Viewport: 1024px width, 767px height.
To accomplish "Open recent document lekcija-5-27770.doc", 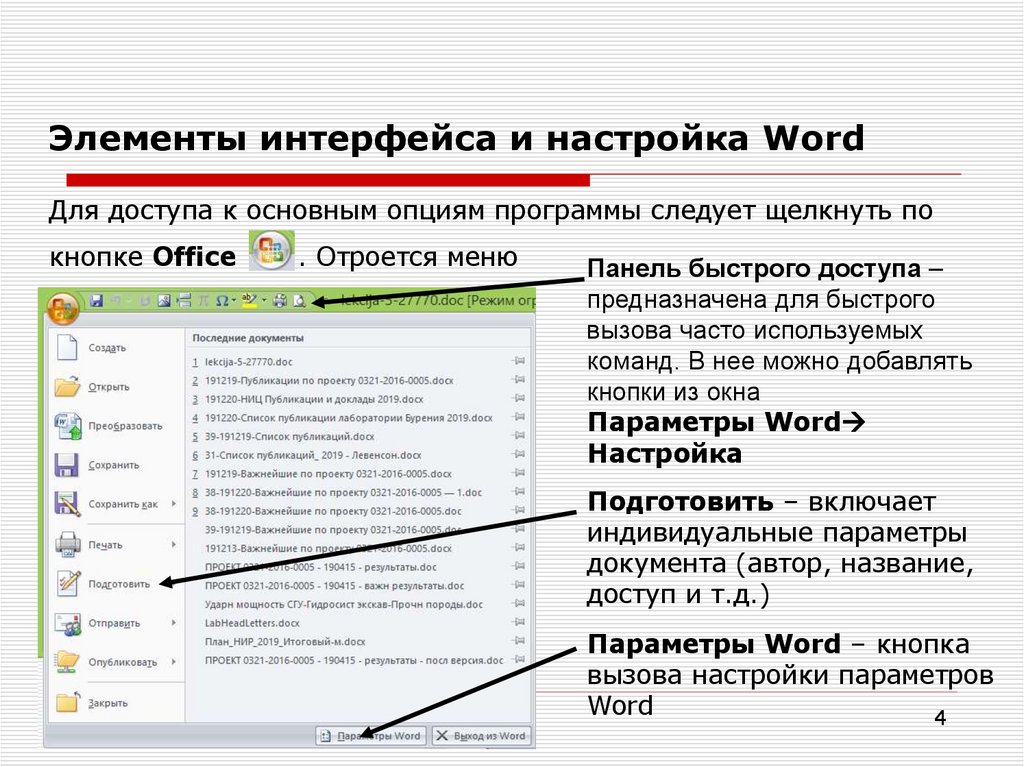I will (x=248, y=362).
